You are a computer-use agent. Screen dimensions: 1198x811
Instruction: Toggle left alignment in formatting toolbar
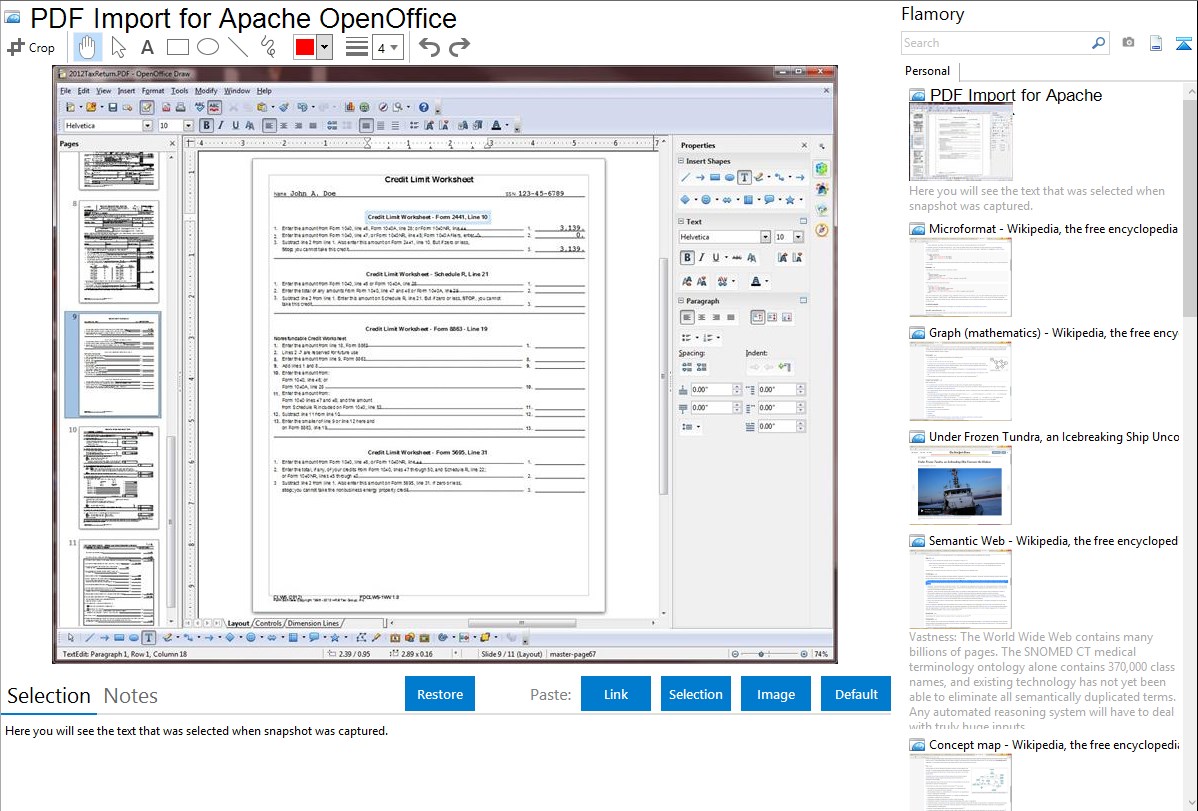[269, 125]
